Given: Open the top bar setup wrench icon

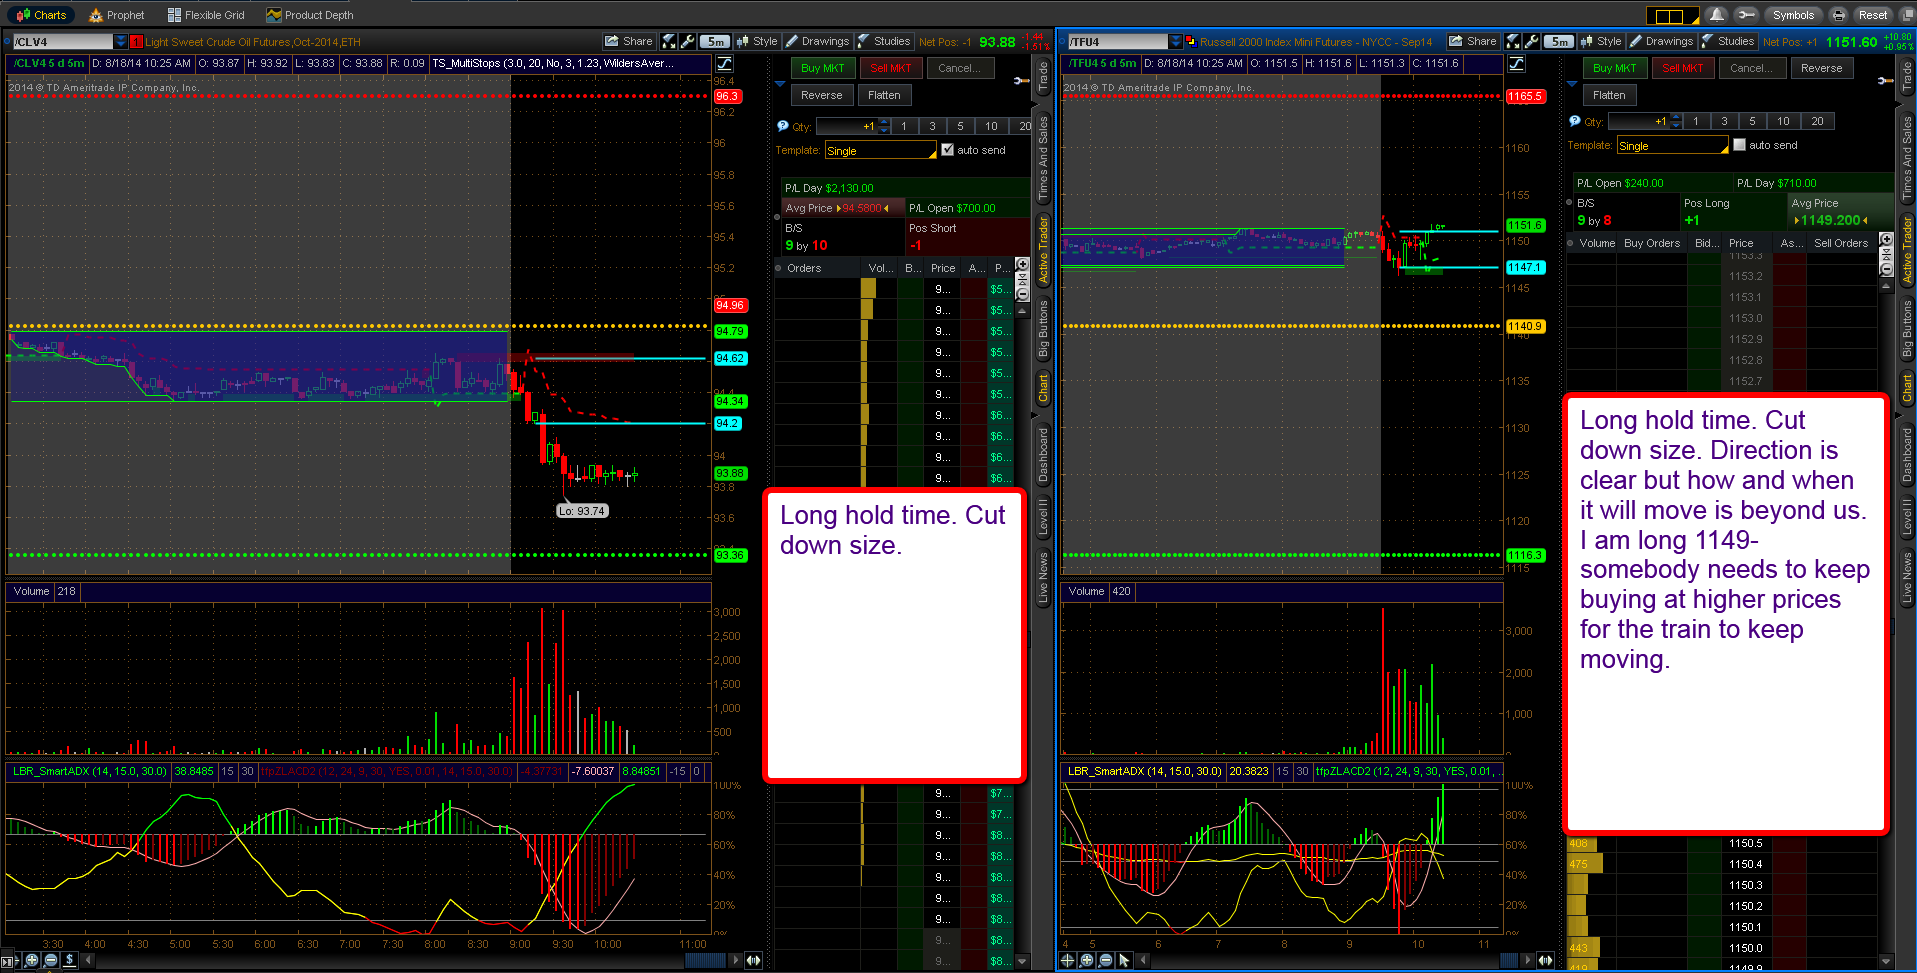Looking at the screenshot, I should click(x=1746, y=15).
